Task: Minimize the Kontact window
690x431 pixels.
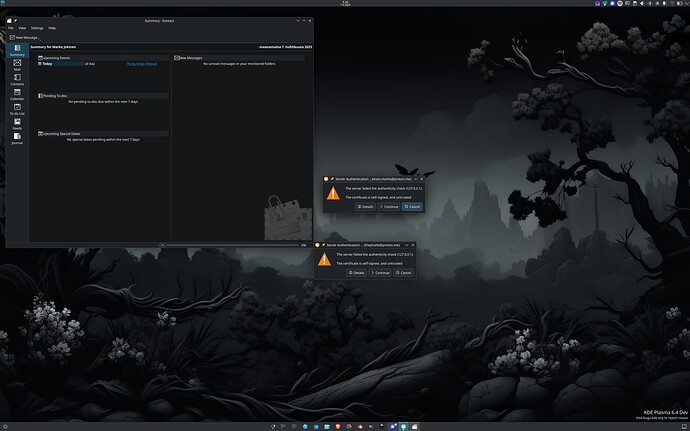Action: click(298, 20)
